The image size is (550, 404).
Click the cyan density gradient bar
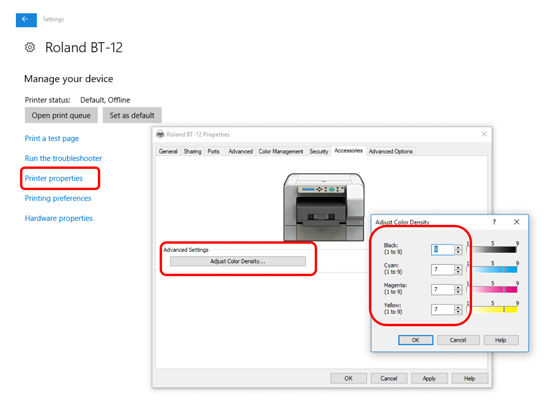click(495, 269)
